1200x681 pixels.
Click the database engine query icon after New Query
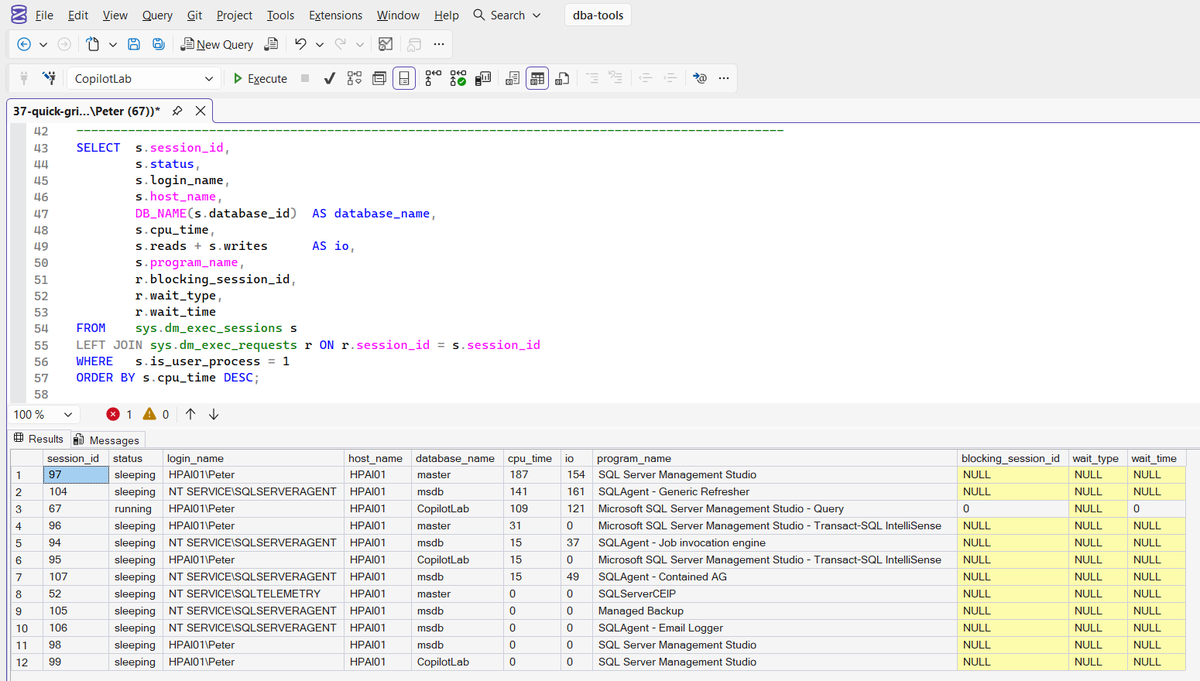pyautogui.click(x=271, y=44)
